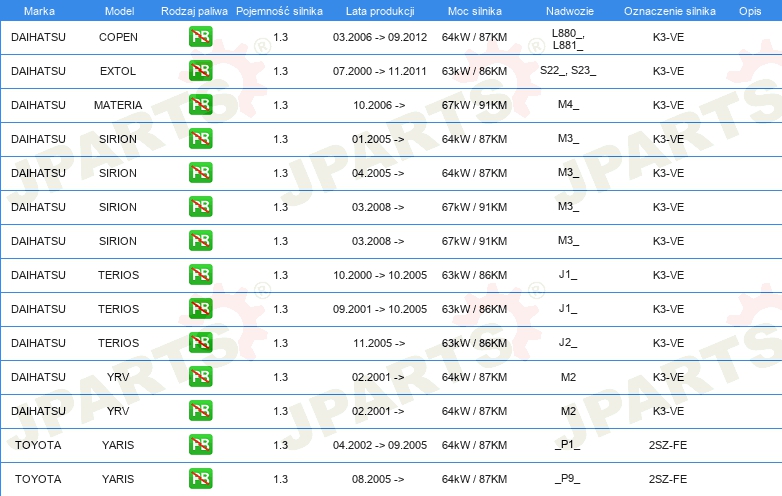Image resolution: width=782 pixels, height=496 pixels.
Task: Select body code L880_, L881_
Action: pyautogui.click(x=568, y=39)
